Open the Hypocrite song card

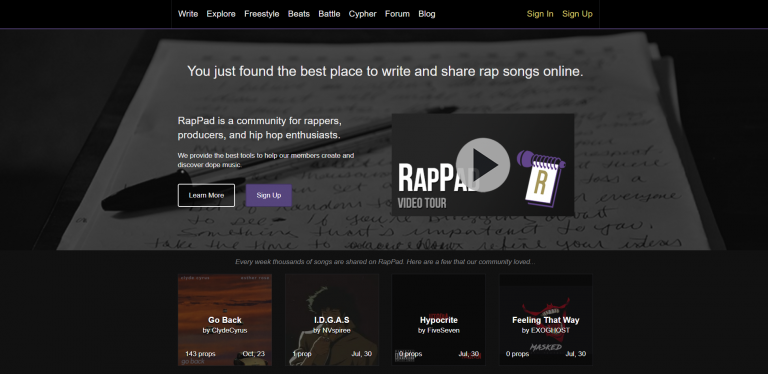(438, 320)
